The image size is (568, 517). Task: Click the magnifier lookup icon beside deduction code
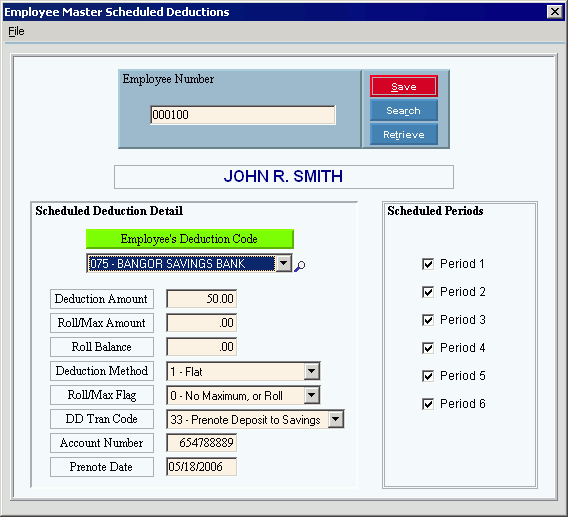pyautogui.click(x=299, y=266)
